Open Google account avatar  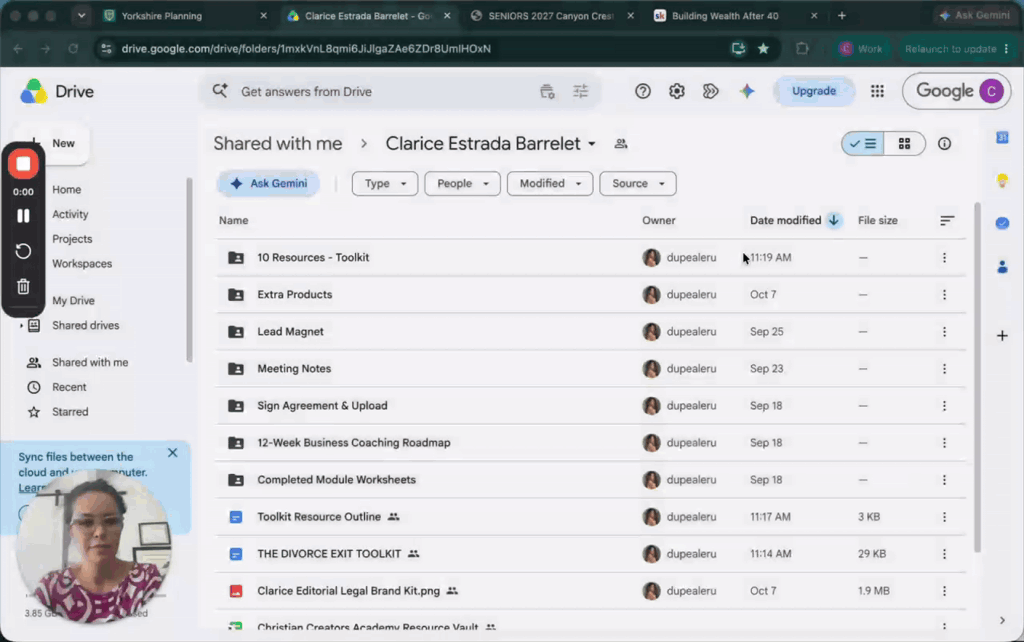coord(991,91)
